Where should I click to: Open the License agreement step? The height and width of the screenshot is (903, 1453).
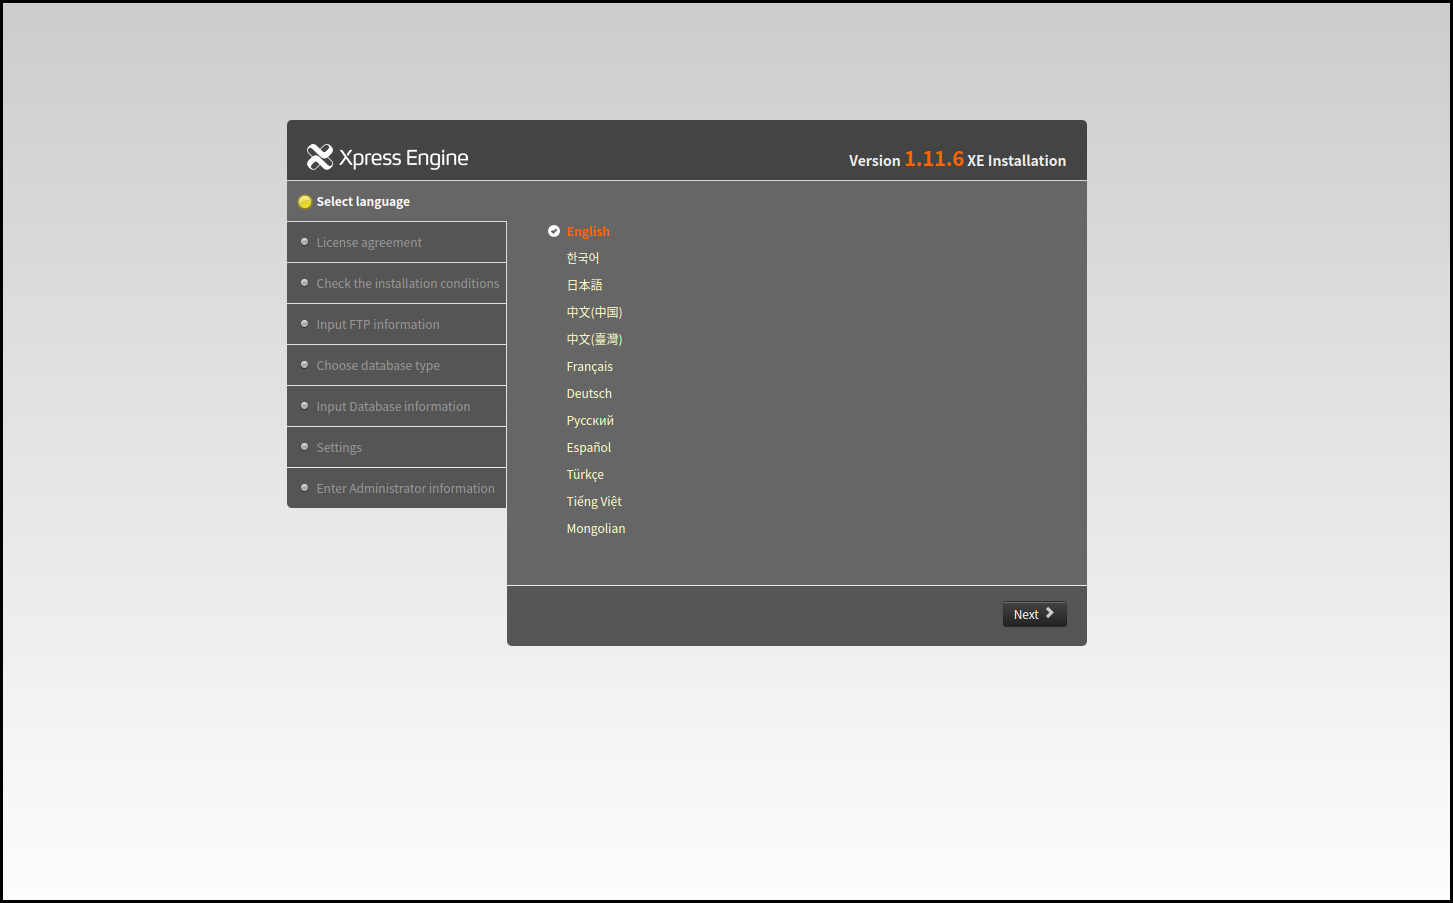click(369, 242)
